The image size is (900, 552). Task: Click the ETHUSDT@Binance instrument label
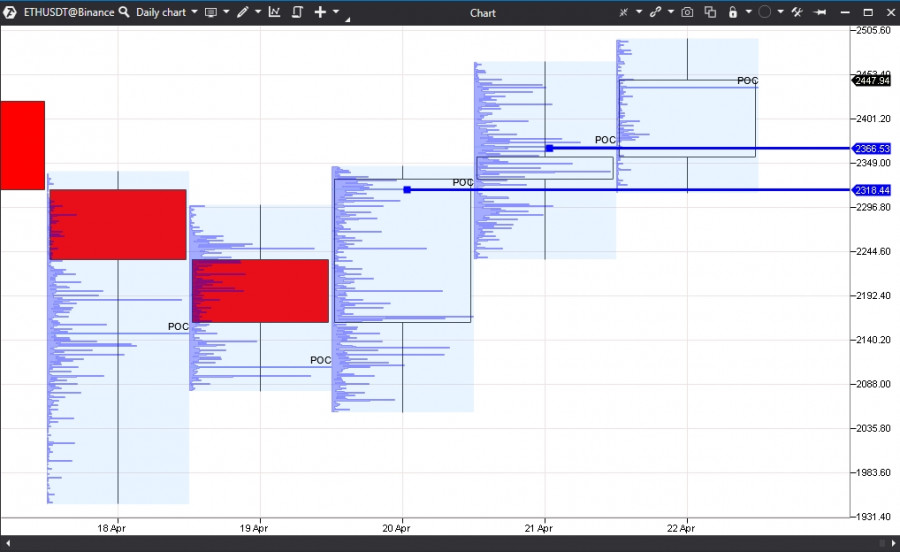point(69,12)
